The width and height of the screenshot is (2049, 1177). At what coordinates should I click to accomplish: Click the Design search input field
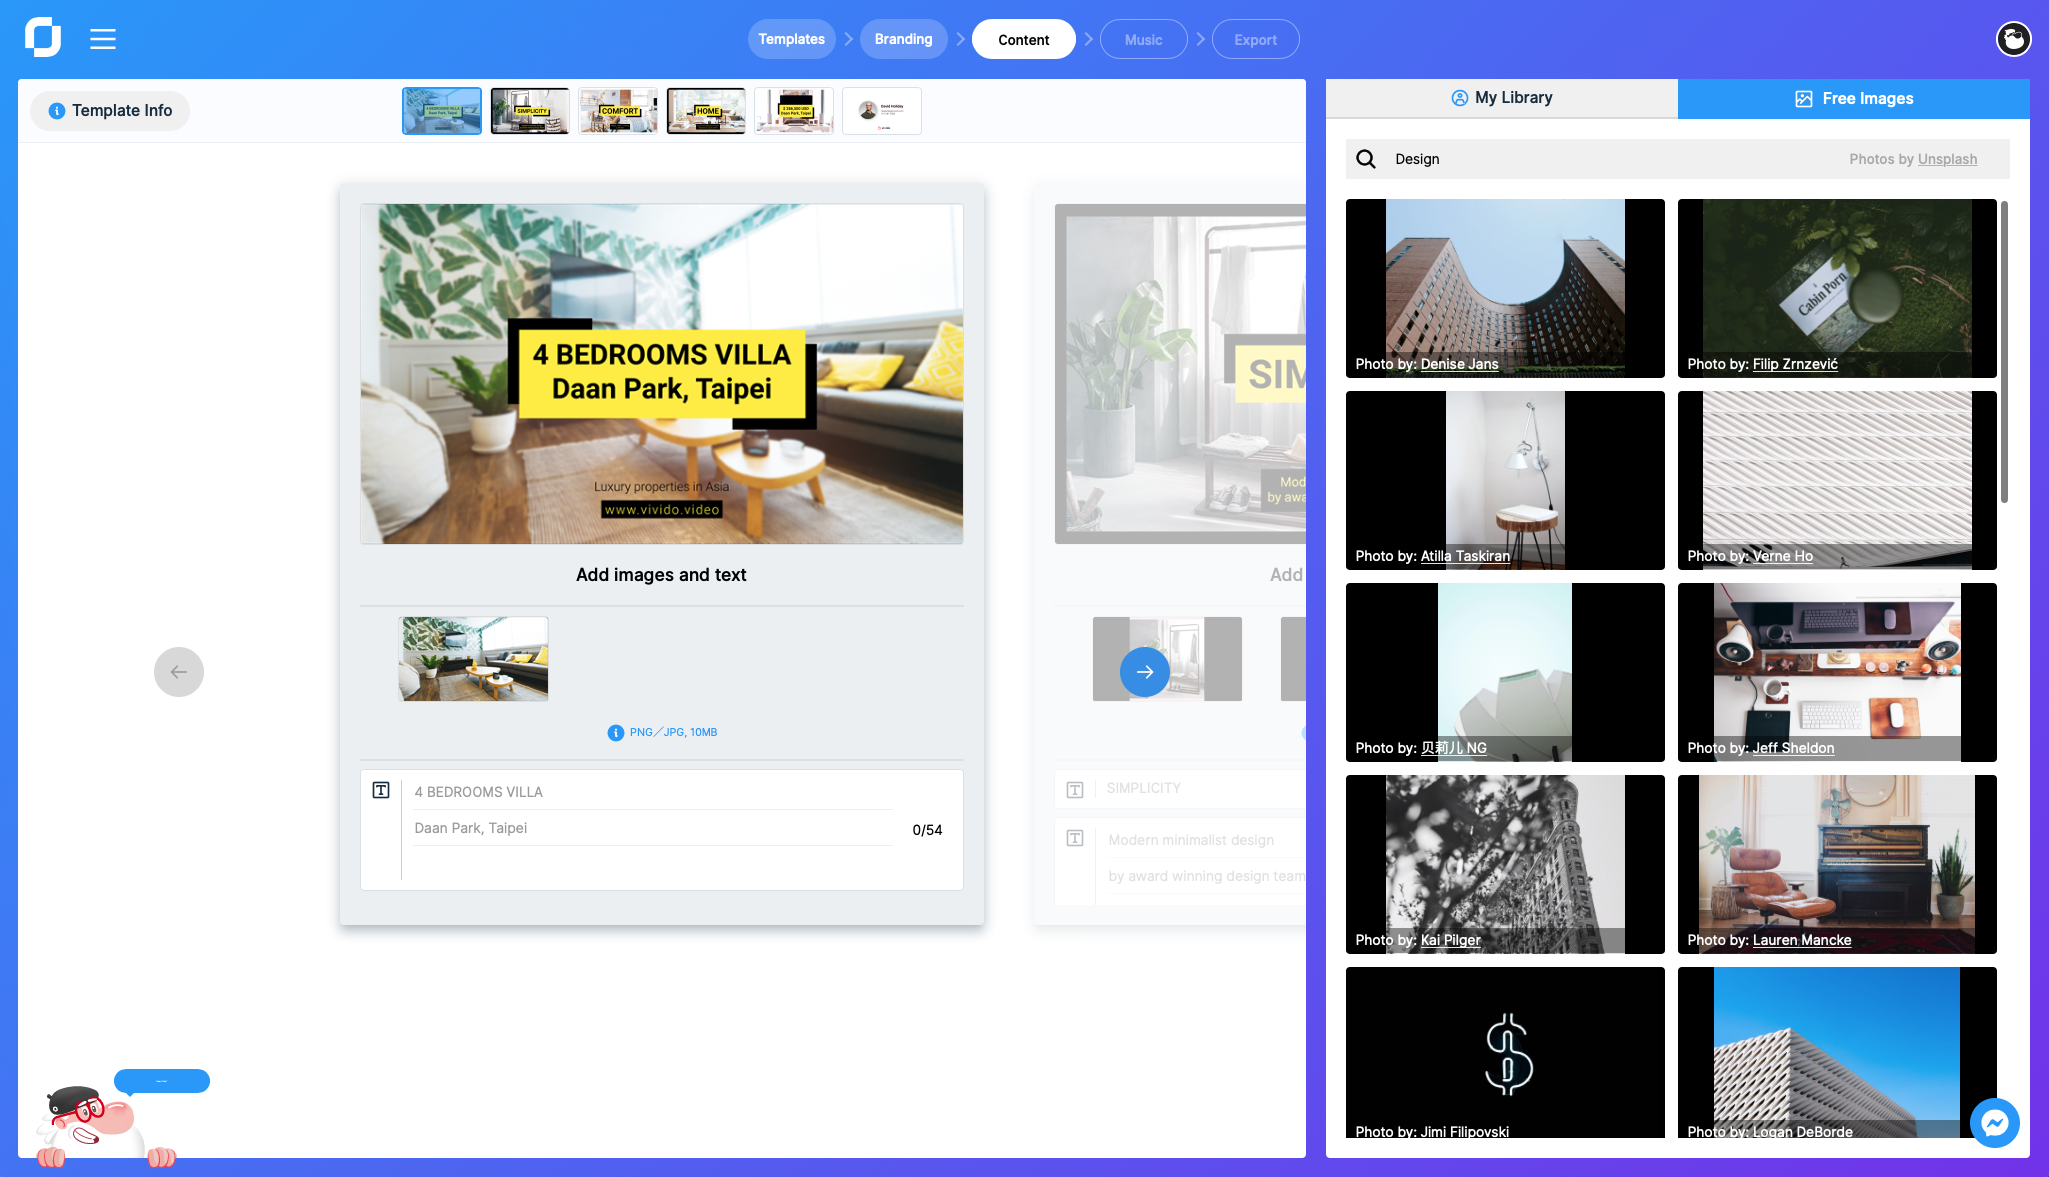1600,159
